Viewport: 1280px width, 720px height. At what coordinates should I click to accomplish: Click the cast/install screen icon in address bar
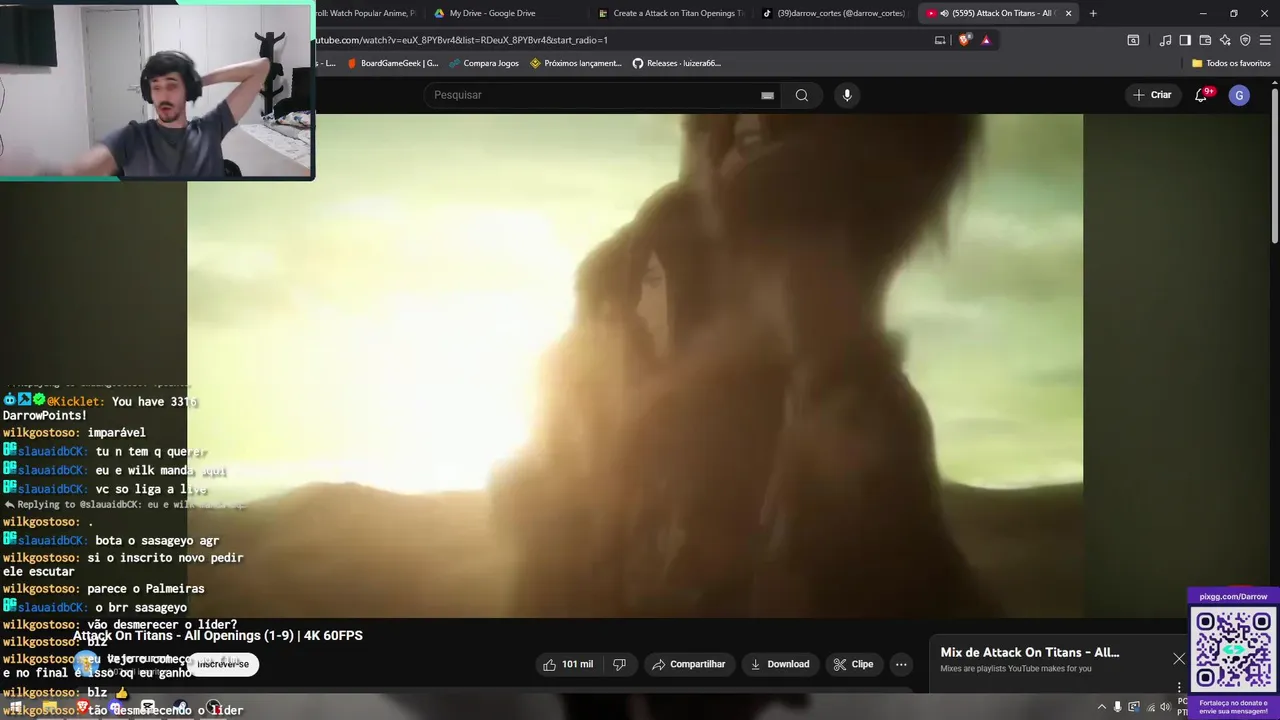(x=940, y=40)
